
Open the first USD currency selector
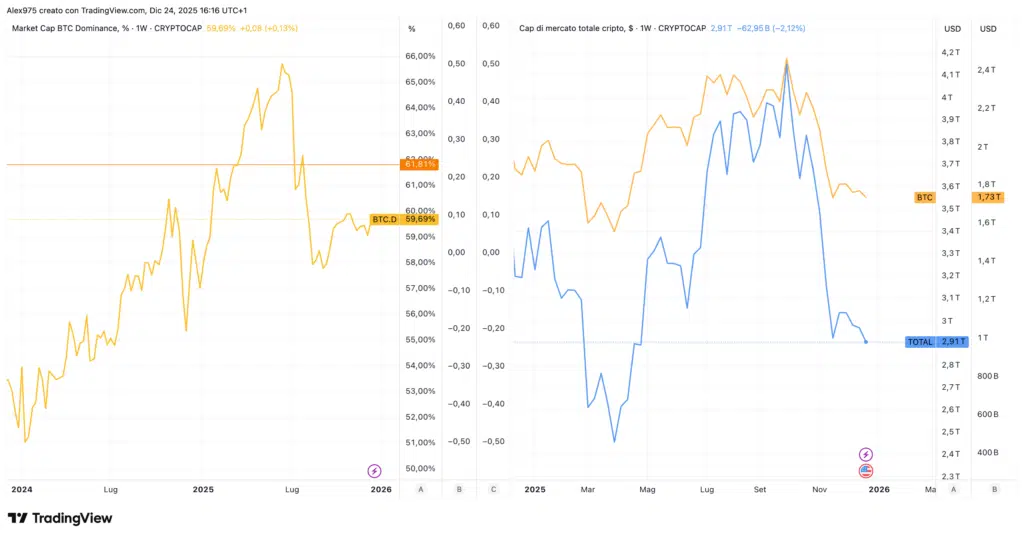click(x=952, y=29)
